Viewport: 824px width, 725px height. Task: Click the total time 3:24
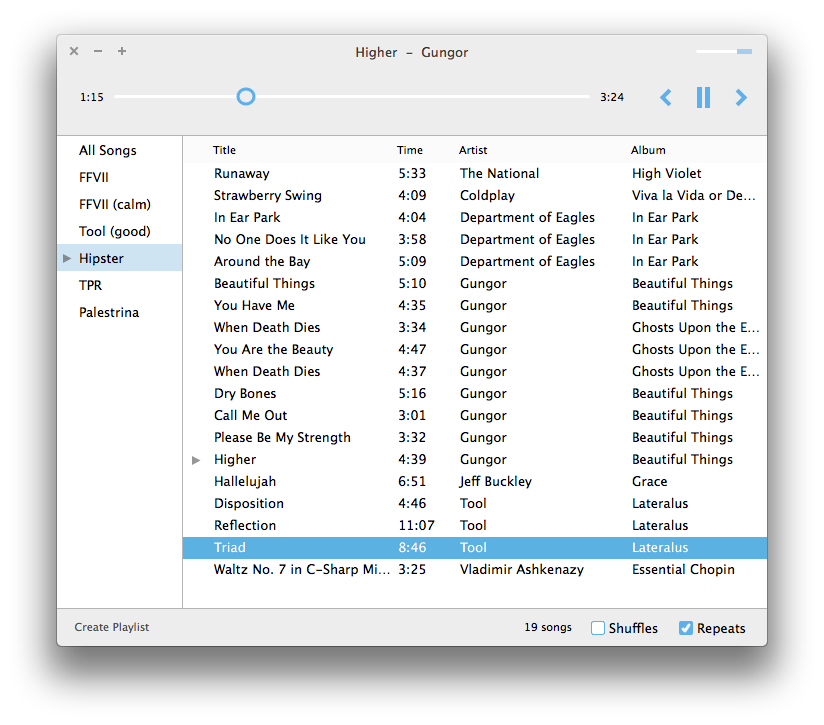coord(612,97)
